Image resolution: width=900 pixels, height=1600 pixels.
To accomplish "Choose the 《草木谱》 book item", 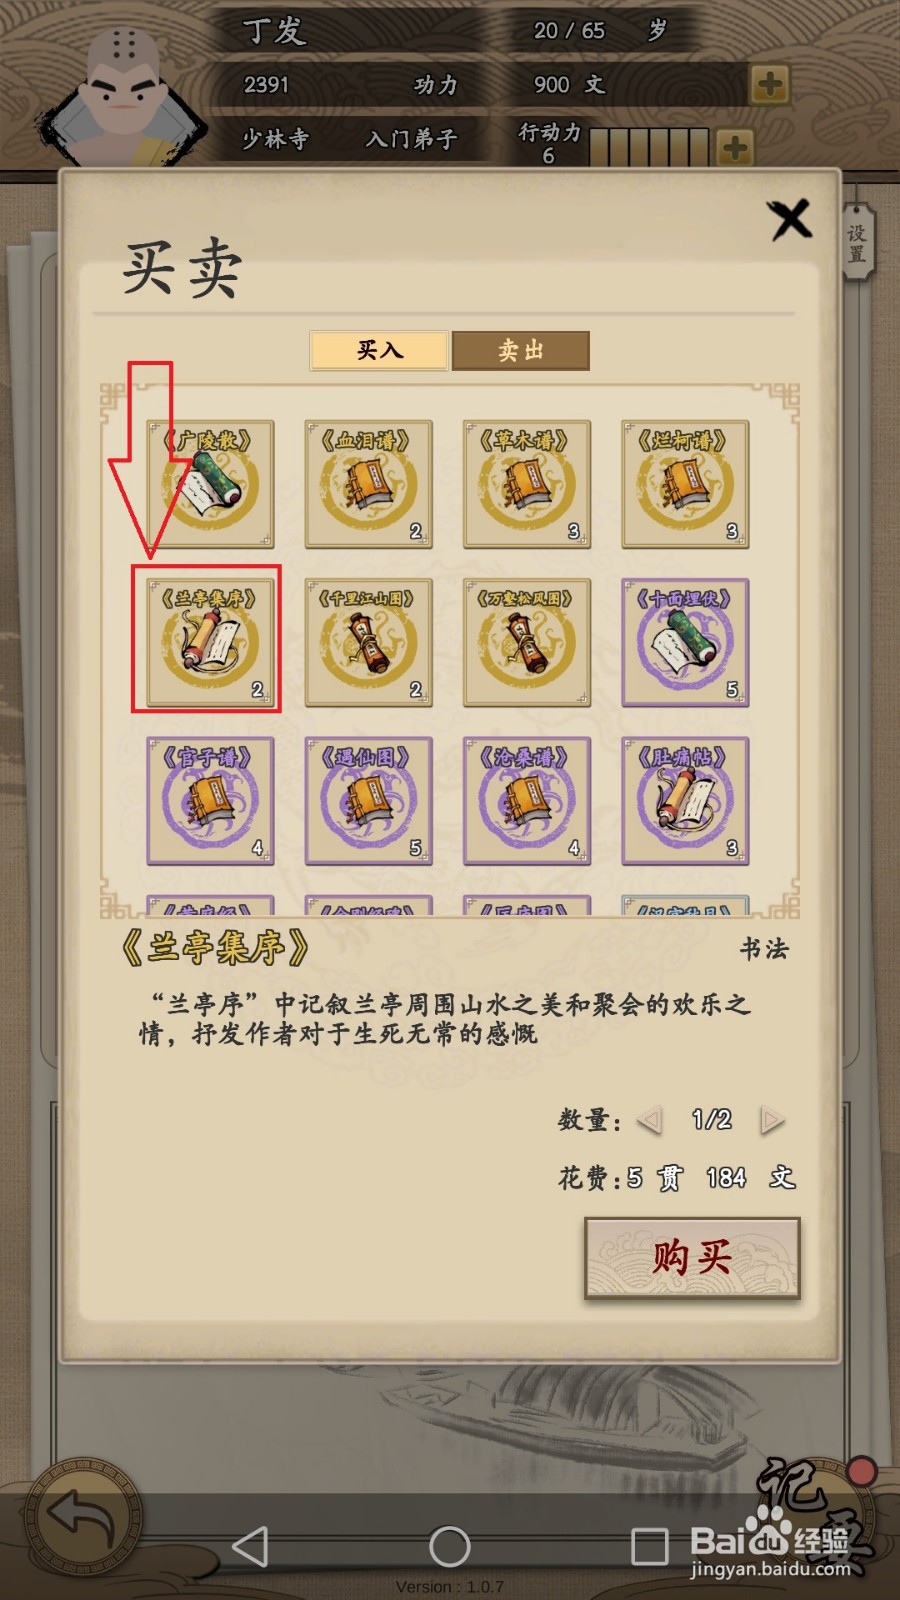I will (527, 484).
